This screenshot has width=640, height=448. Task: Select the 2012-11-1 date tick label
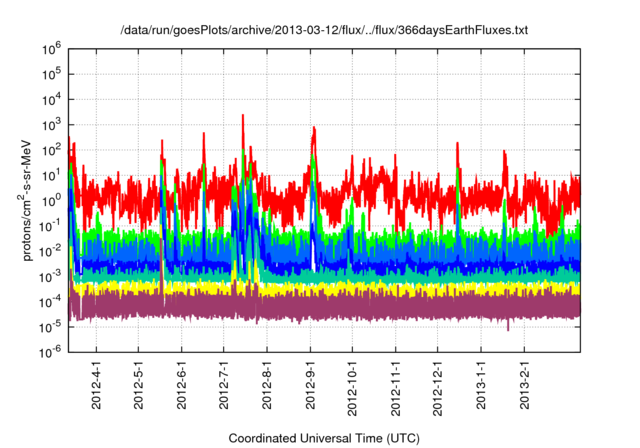395,386
